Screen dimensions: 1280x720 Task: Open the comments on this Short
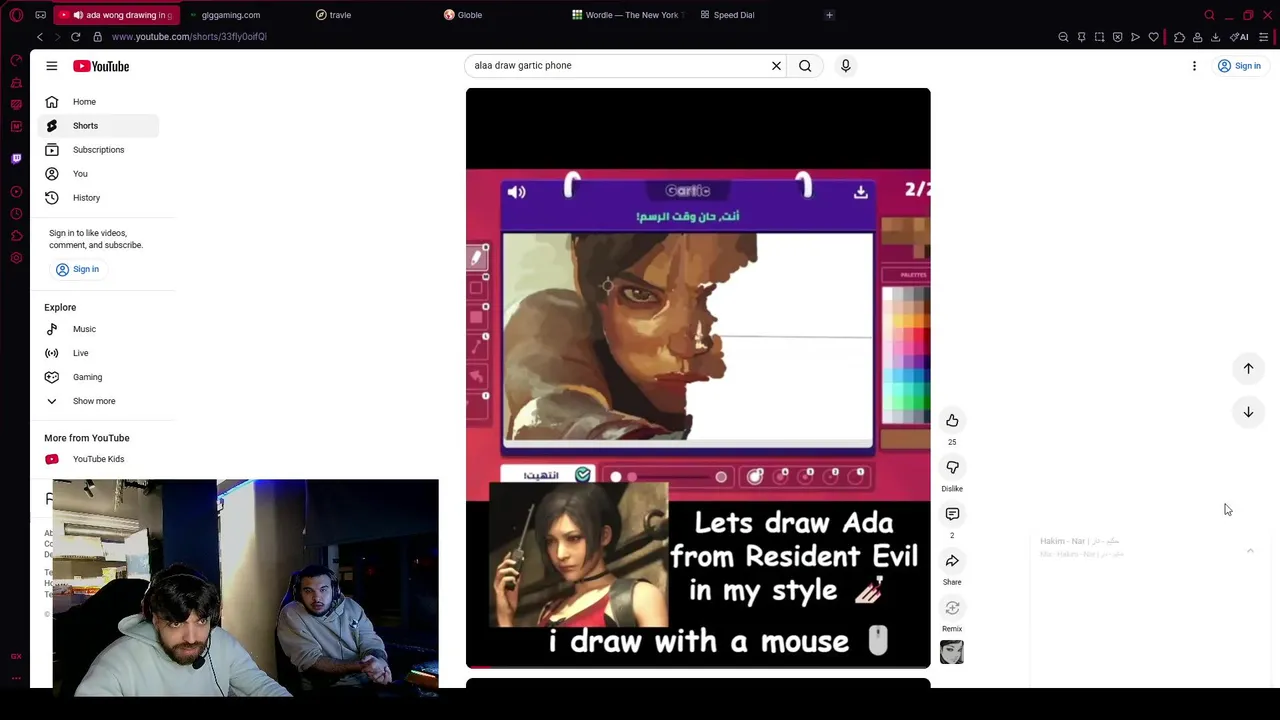pos(952,514)
